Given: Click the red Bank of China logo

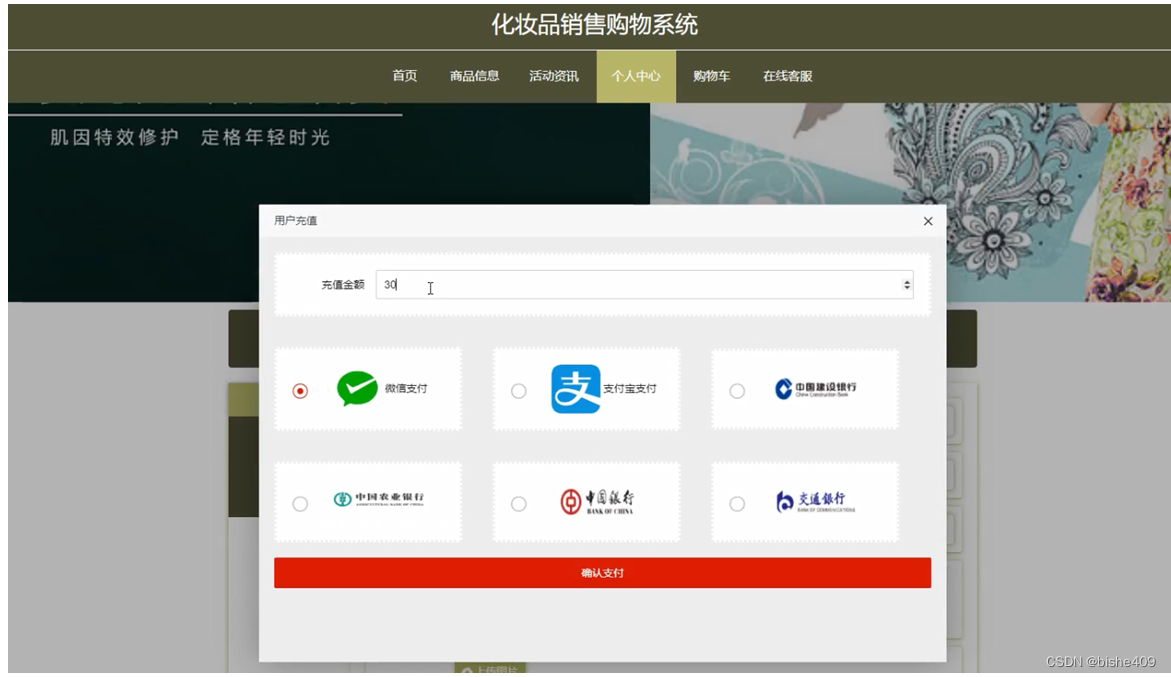Looking at the screenshot, I should point(597,502).
